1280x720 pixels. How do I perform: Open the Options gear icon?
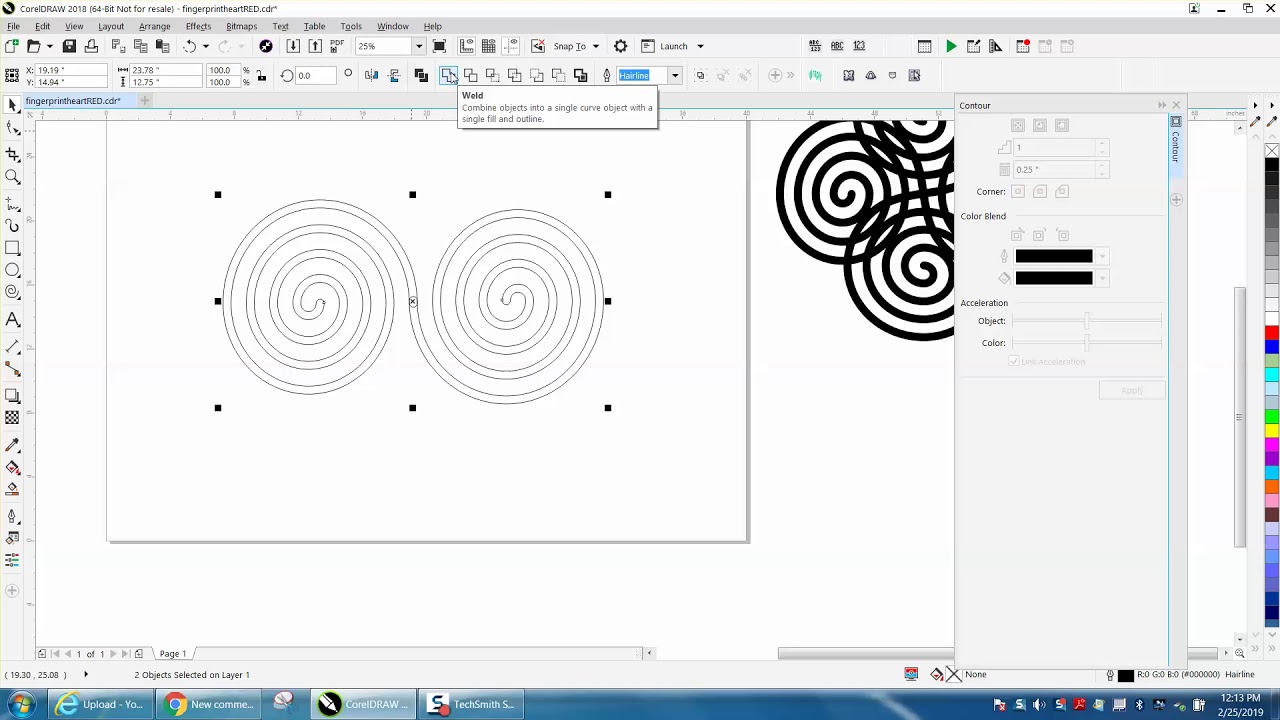(x=621, y=46)
